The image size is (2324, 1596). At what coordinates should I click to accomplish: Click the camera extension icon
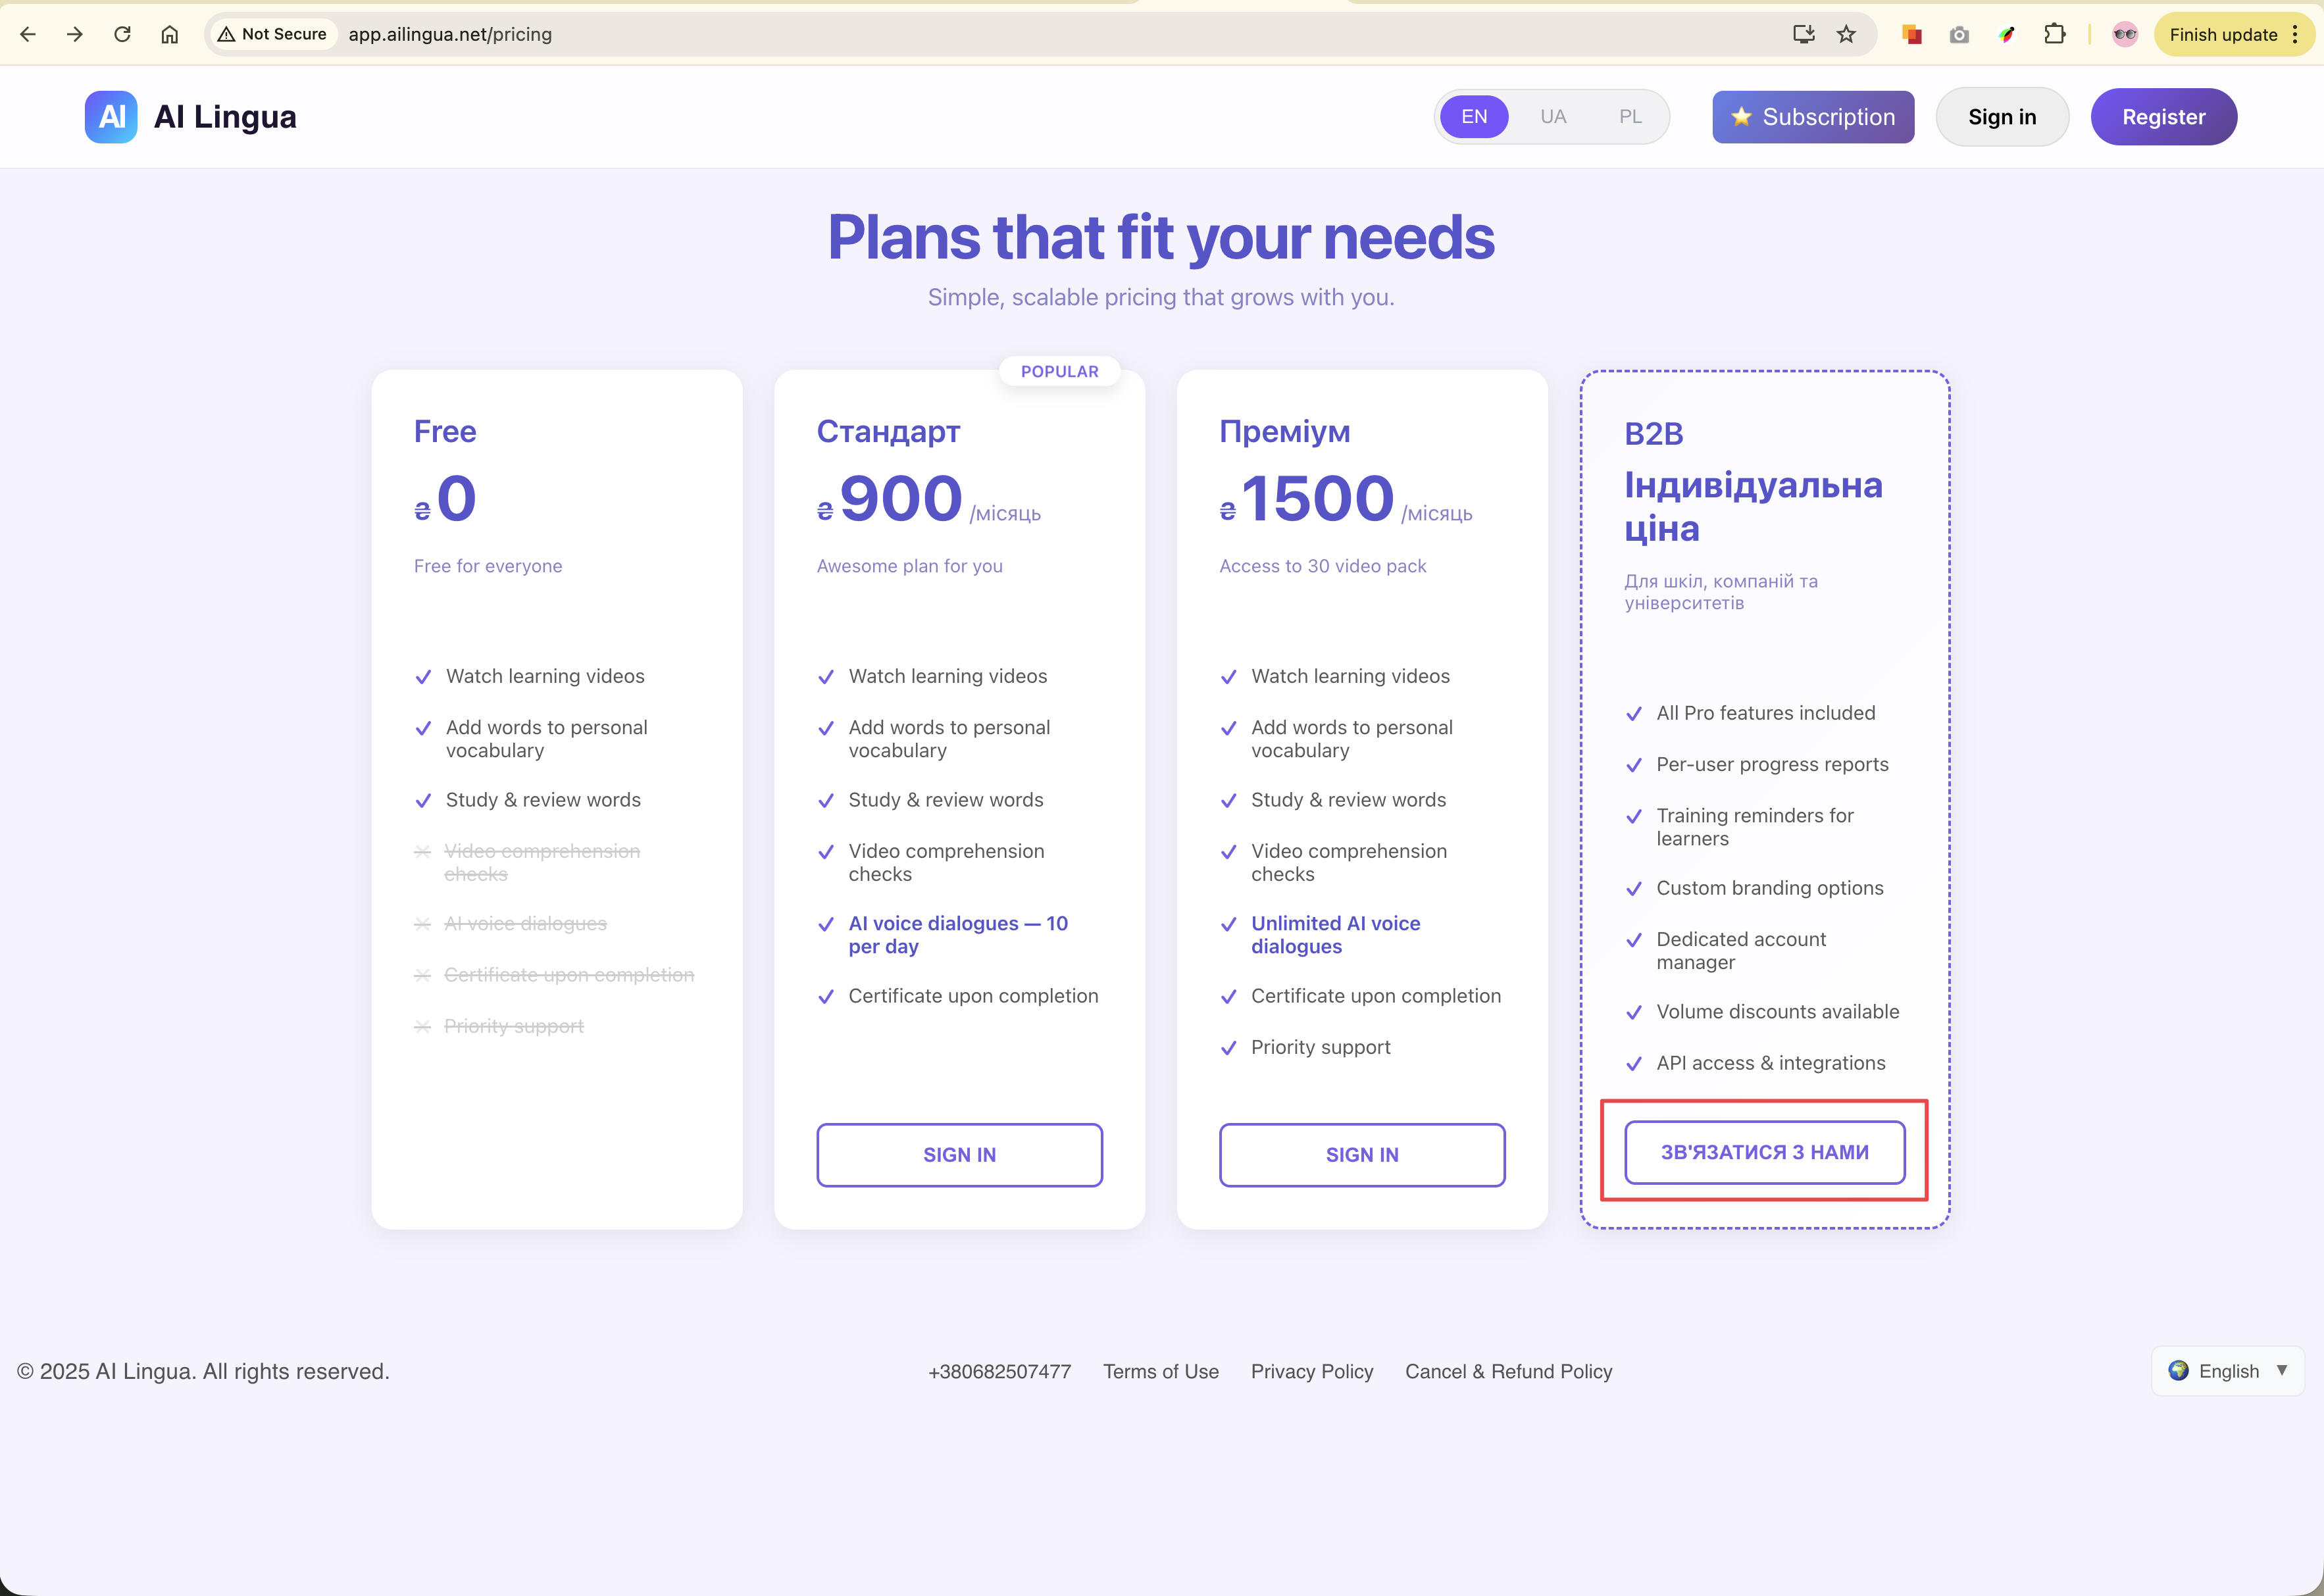pos(1959,35)
